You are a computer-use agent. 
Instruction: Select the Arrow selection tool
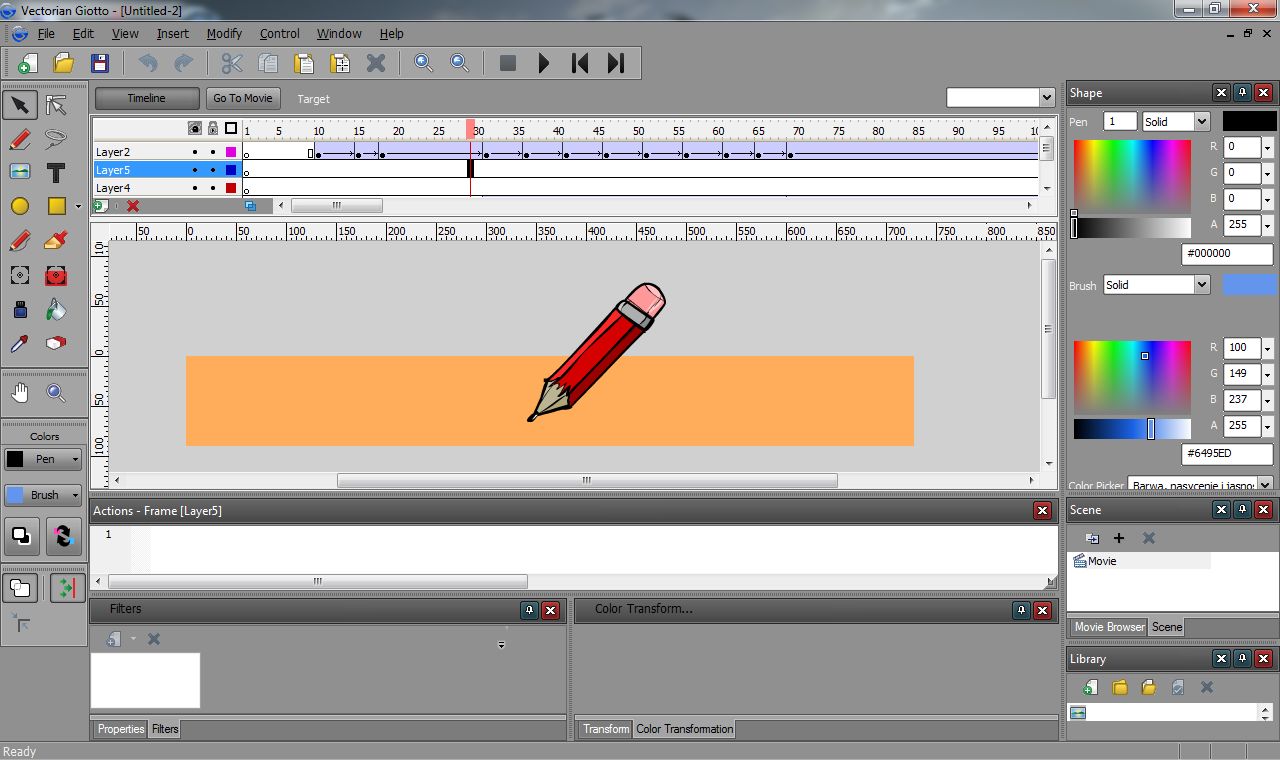click(20, 104)
